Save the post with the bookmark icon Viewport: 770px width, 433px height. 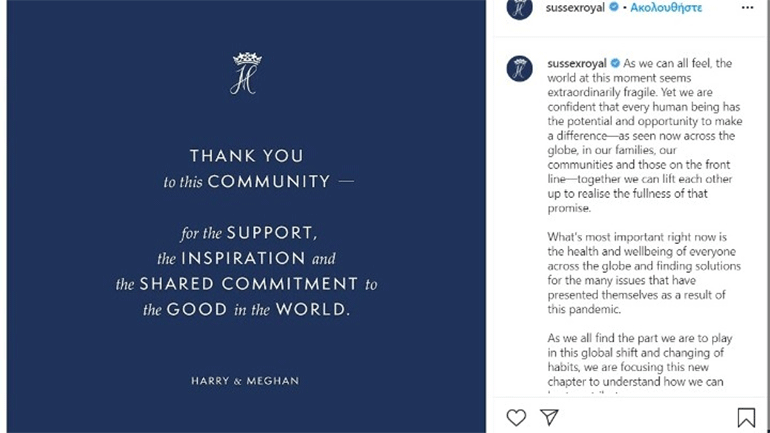tap(746, 417)
